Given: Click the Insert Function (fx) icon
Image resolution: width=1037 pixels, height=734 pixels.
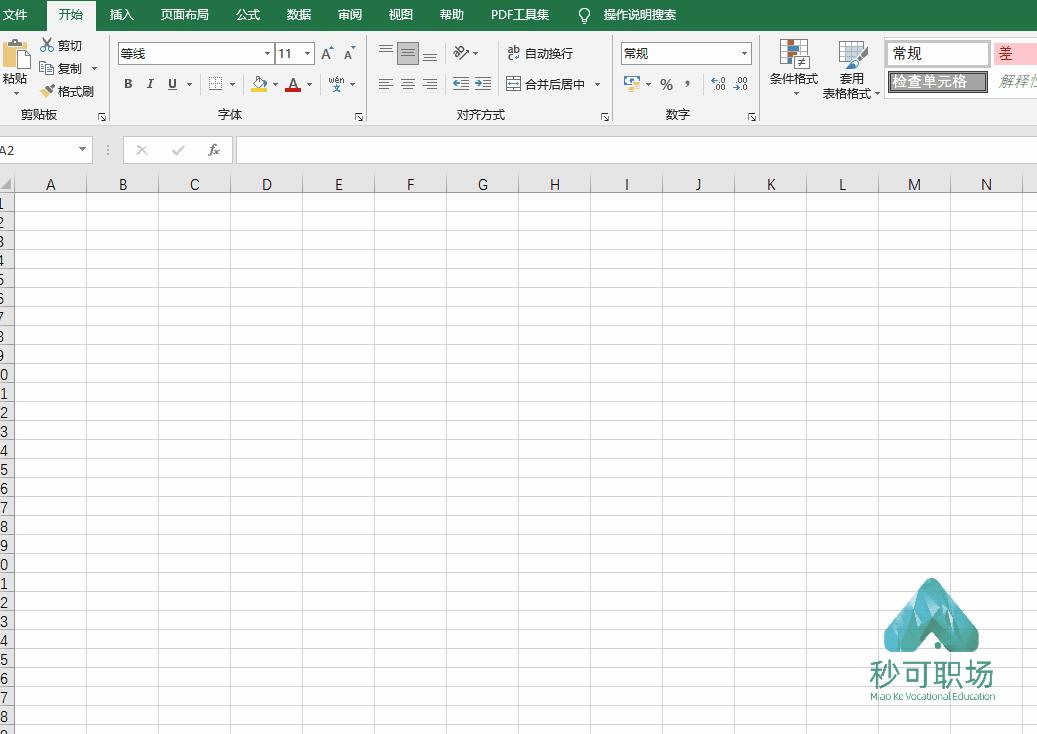Looking at the screenshot, I should [x=213, y=150].
